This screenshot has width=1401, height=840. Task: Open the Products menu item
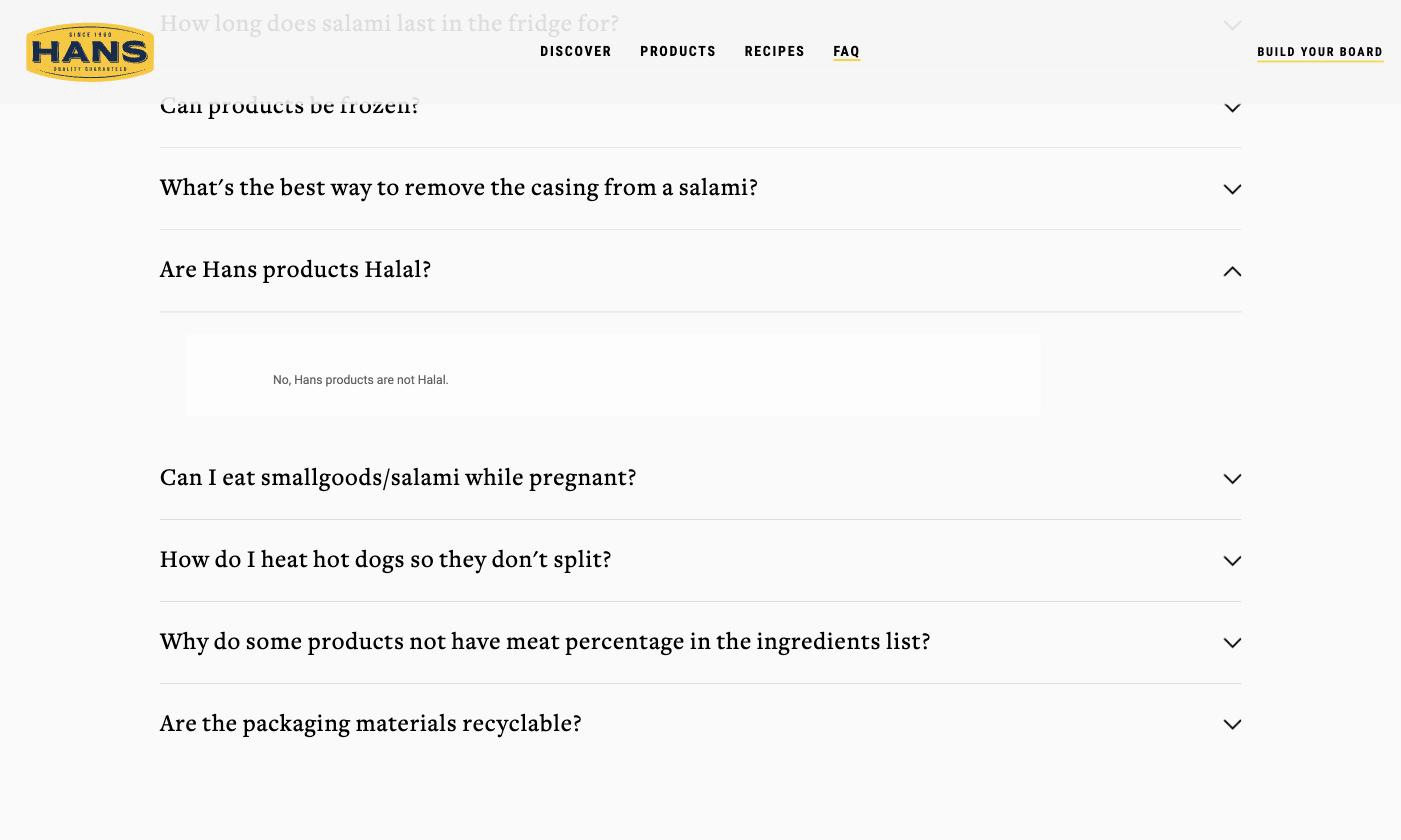tap(678, 52)
